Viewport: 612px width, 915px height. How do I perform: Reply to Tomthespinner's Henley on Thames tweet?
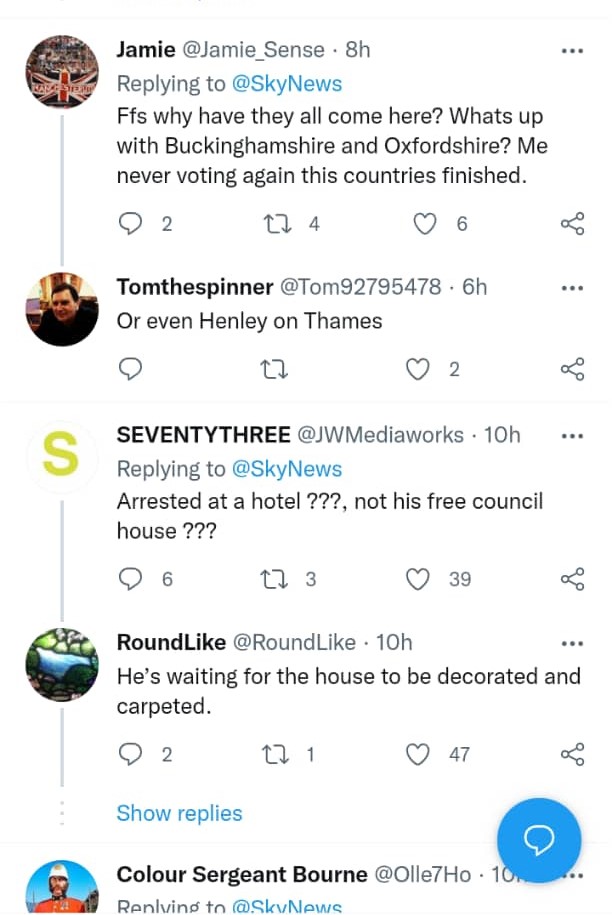tap(131, 370)
